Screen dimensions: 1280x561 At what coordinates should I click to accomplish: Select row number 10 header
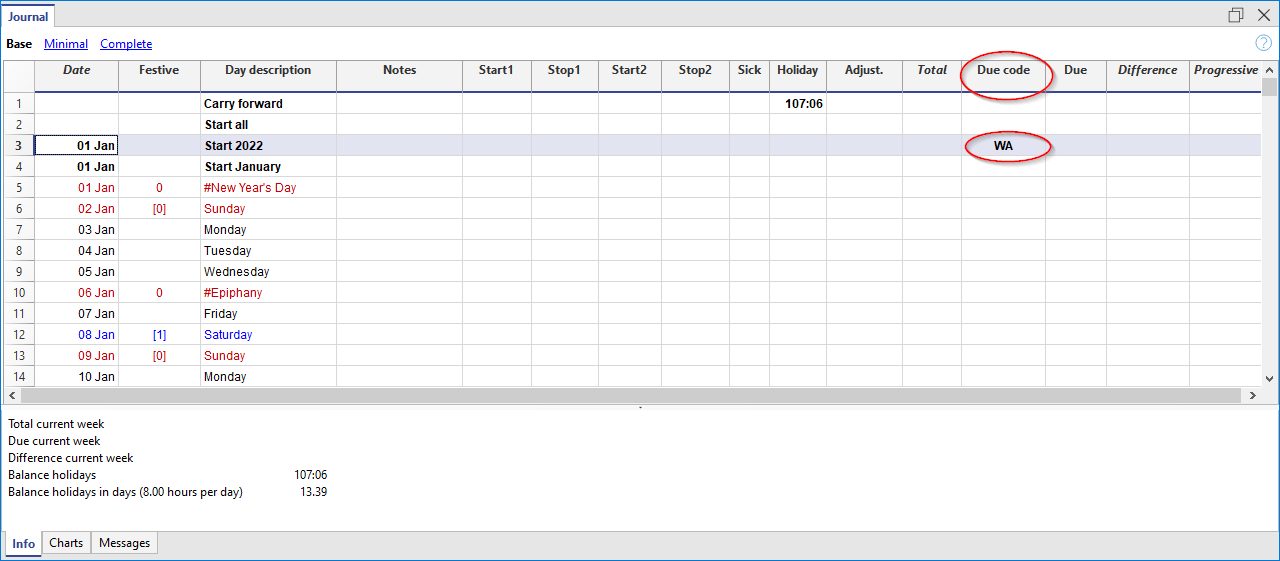(x=19, y=293)
